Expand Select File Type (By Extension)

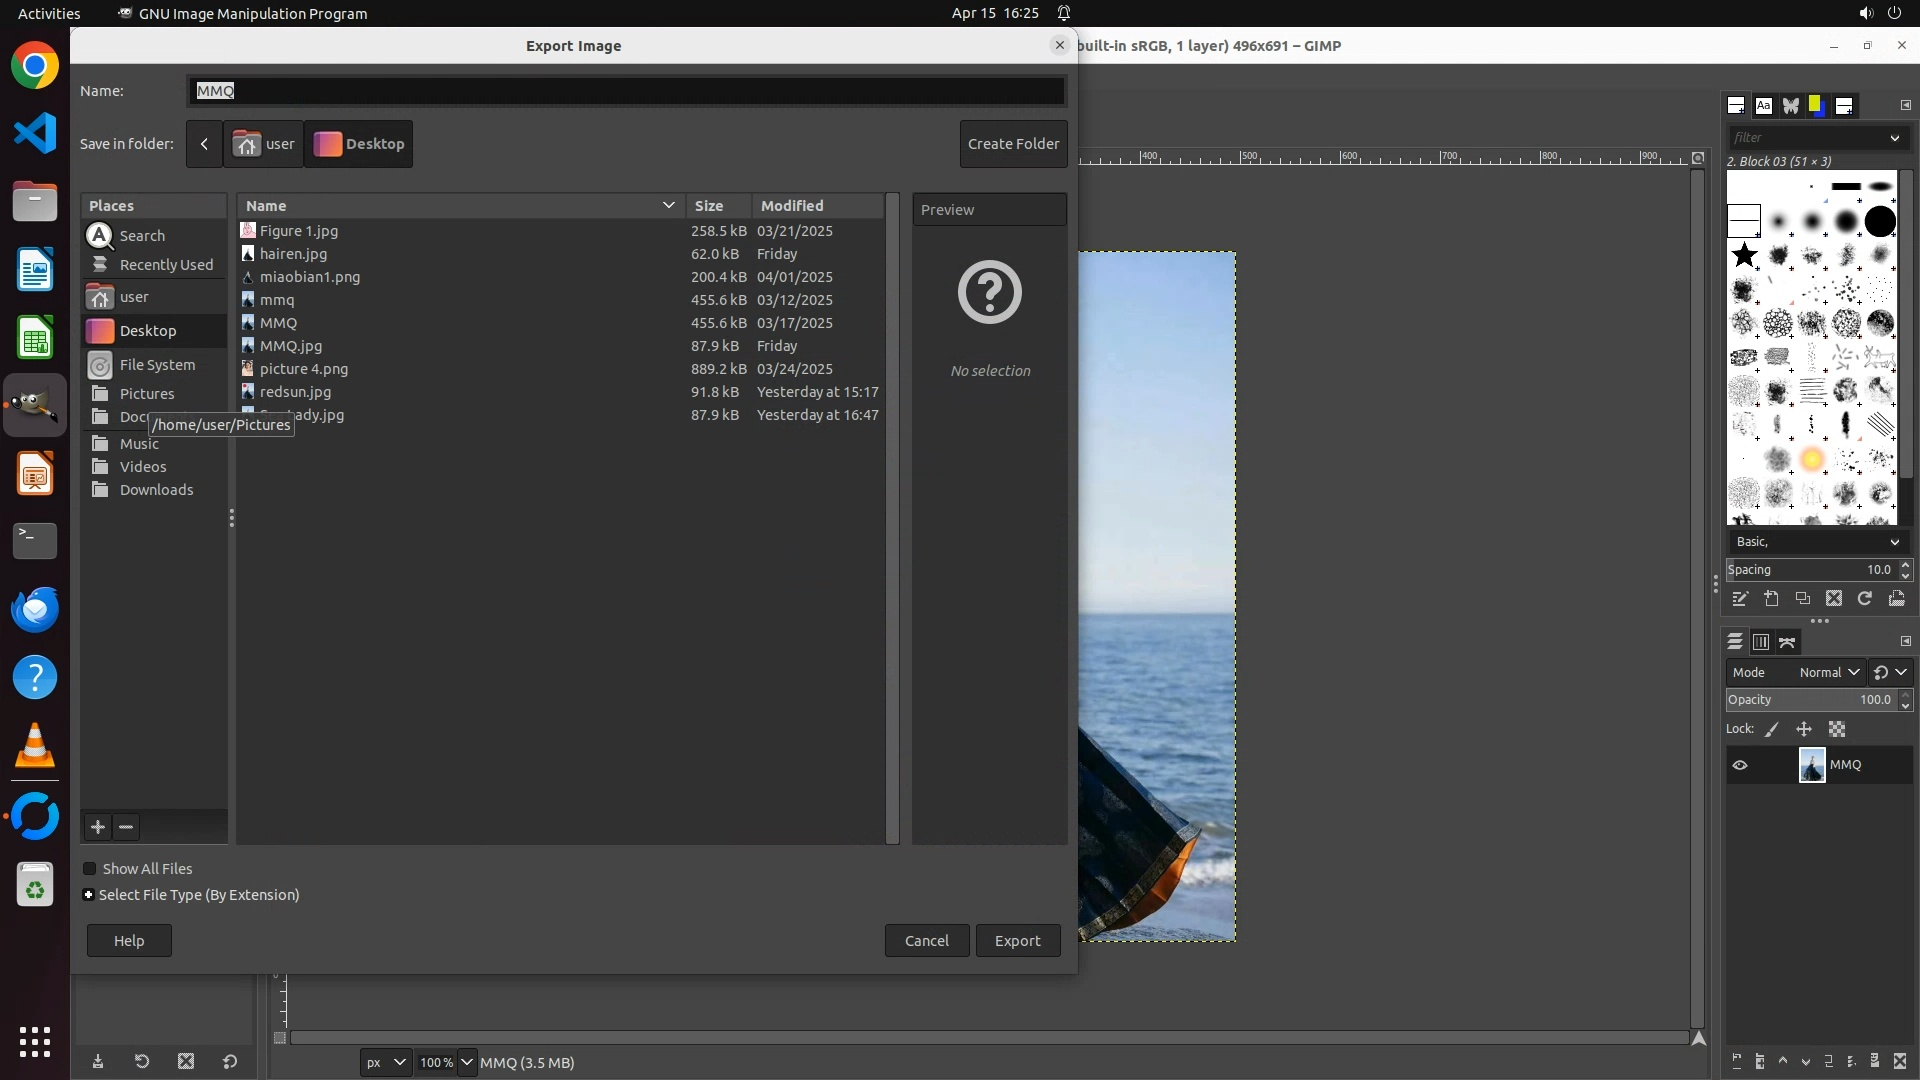click(x=89, y=895)
